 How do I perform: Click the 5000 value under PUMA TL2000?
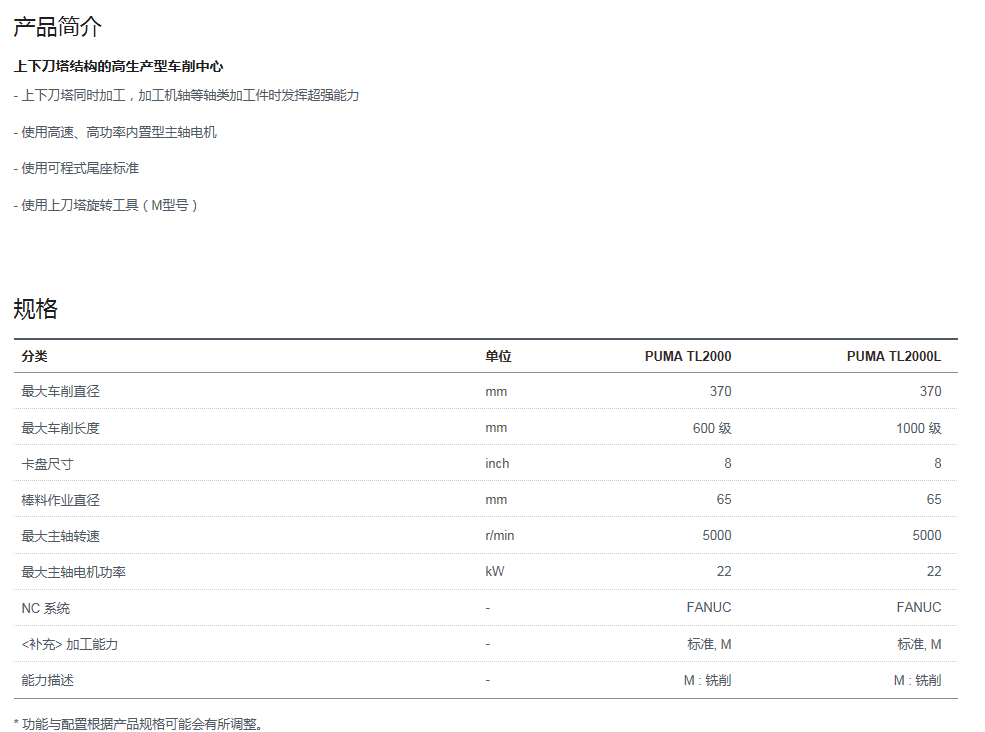tap(717, 535)
